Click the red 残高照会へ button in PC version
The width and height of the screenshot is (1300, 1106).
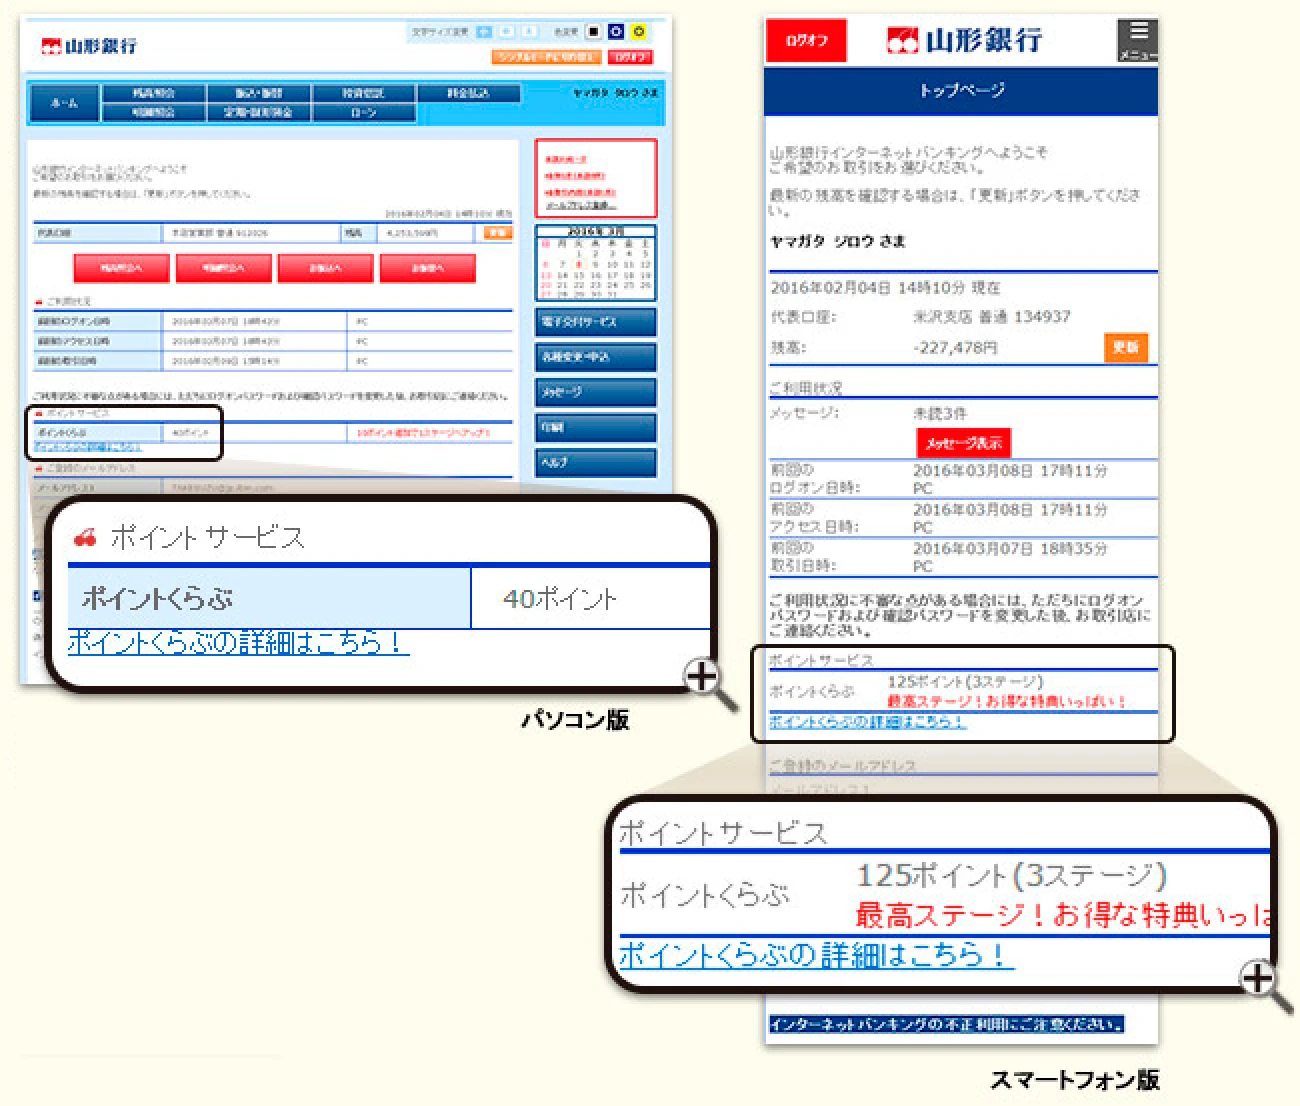(121, 268)
